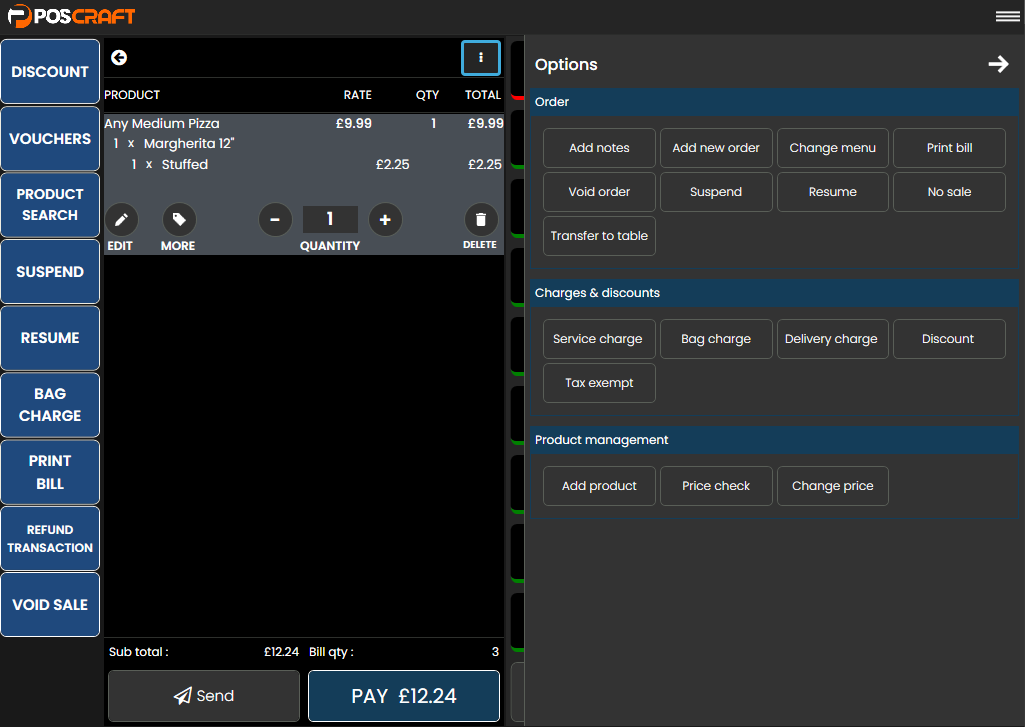Screen dimensions: 1025x727
Task: Apply the Tax exempt option
Action: (x=599, y=383)
